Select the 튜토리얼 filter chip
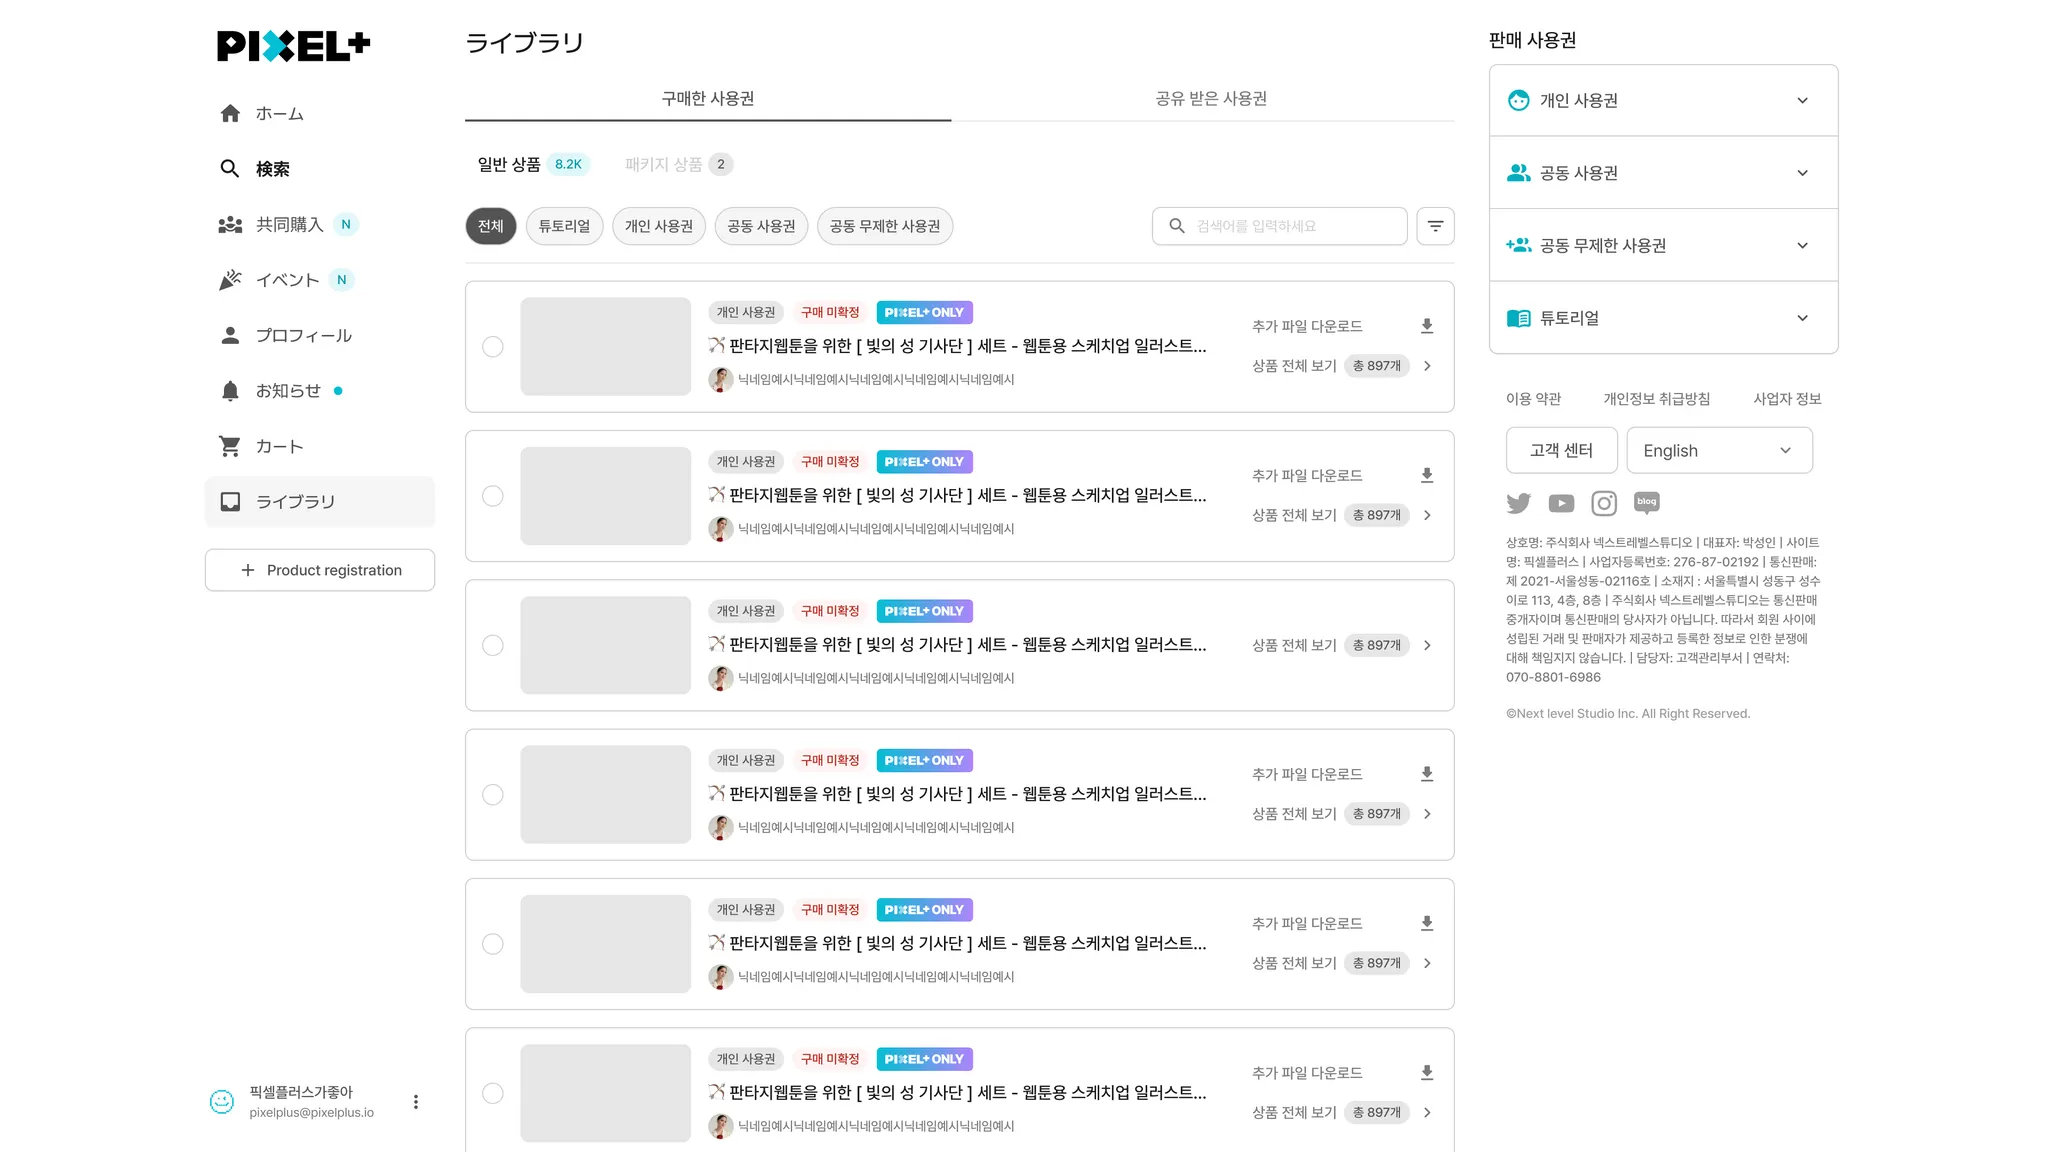2048x1152 pixels. [x=564, y=226]
